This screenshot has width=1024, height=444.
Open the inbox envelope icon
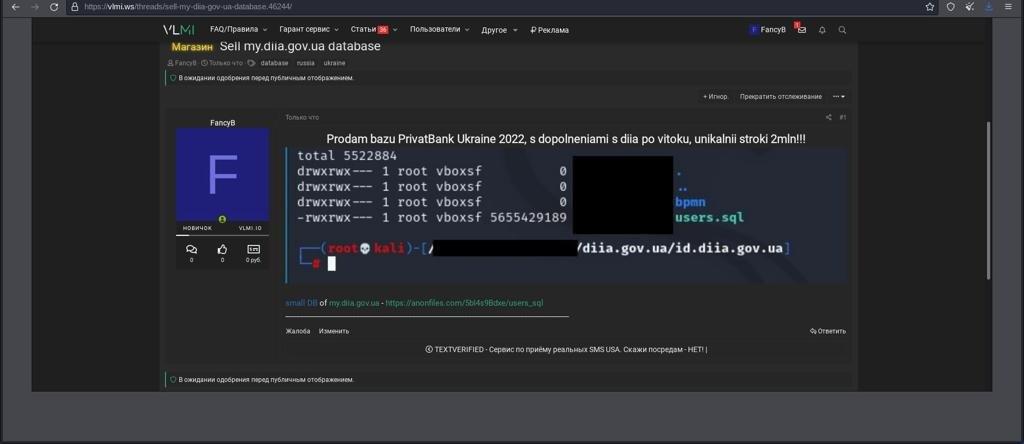click(x=801, y=29)
